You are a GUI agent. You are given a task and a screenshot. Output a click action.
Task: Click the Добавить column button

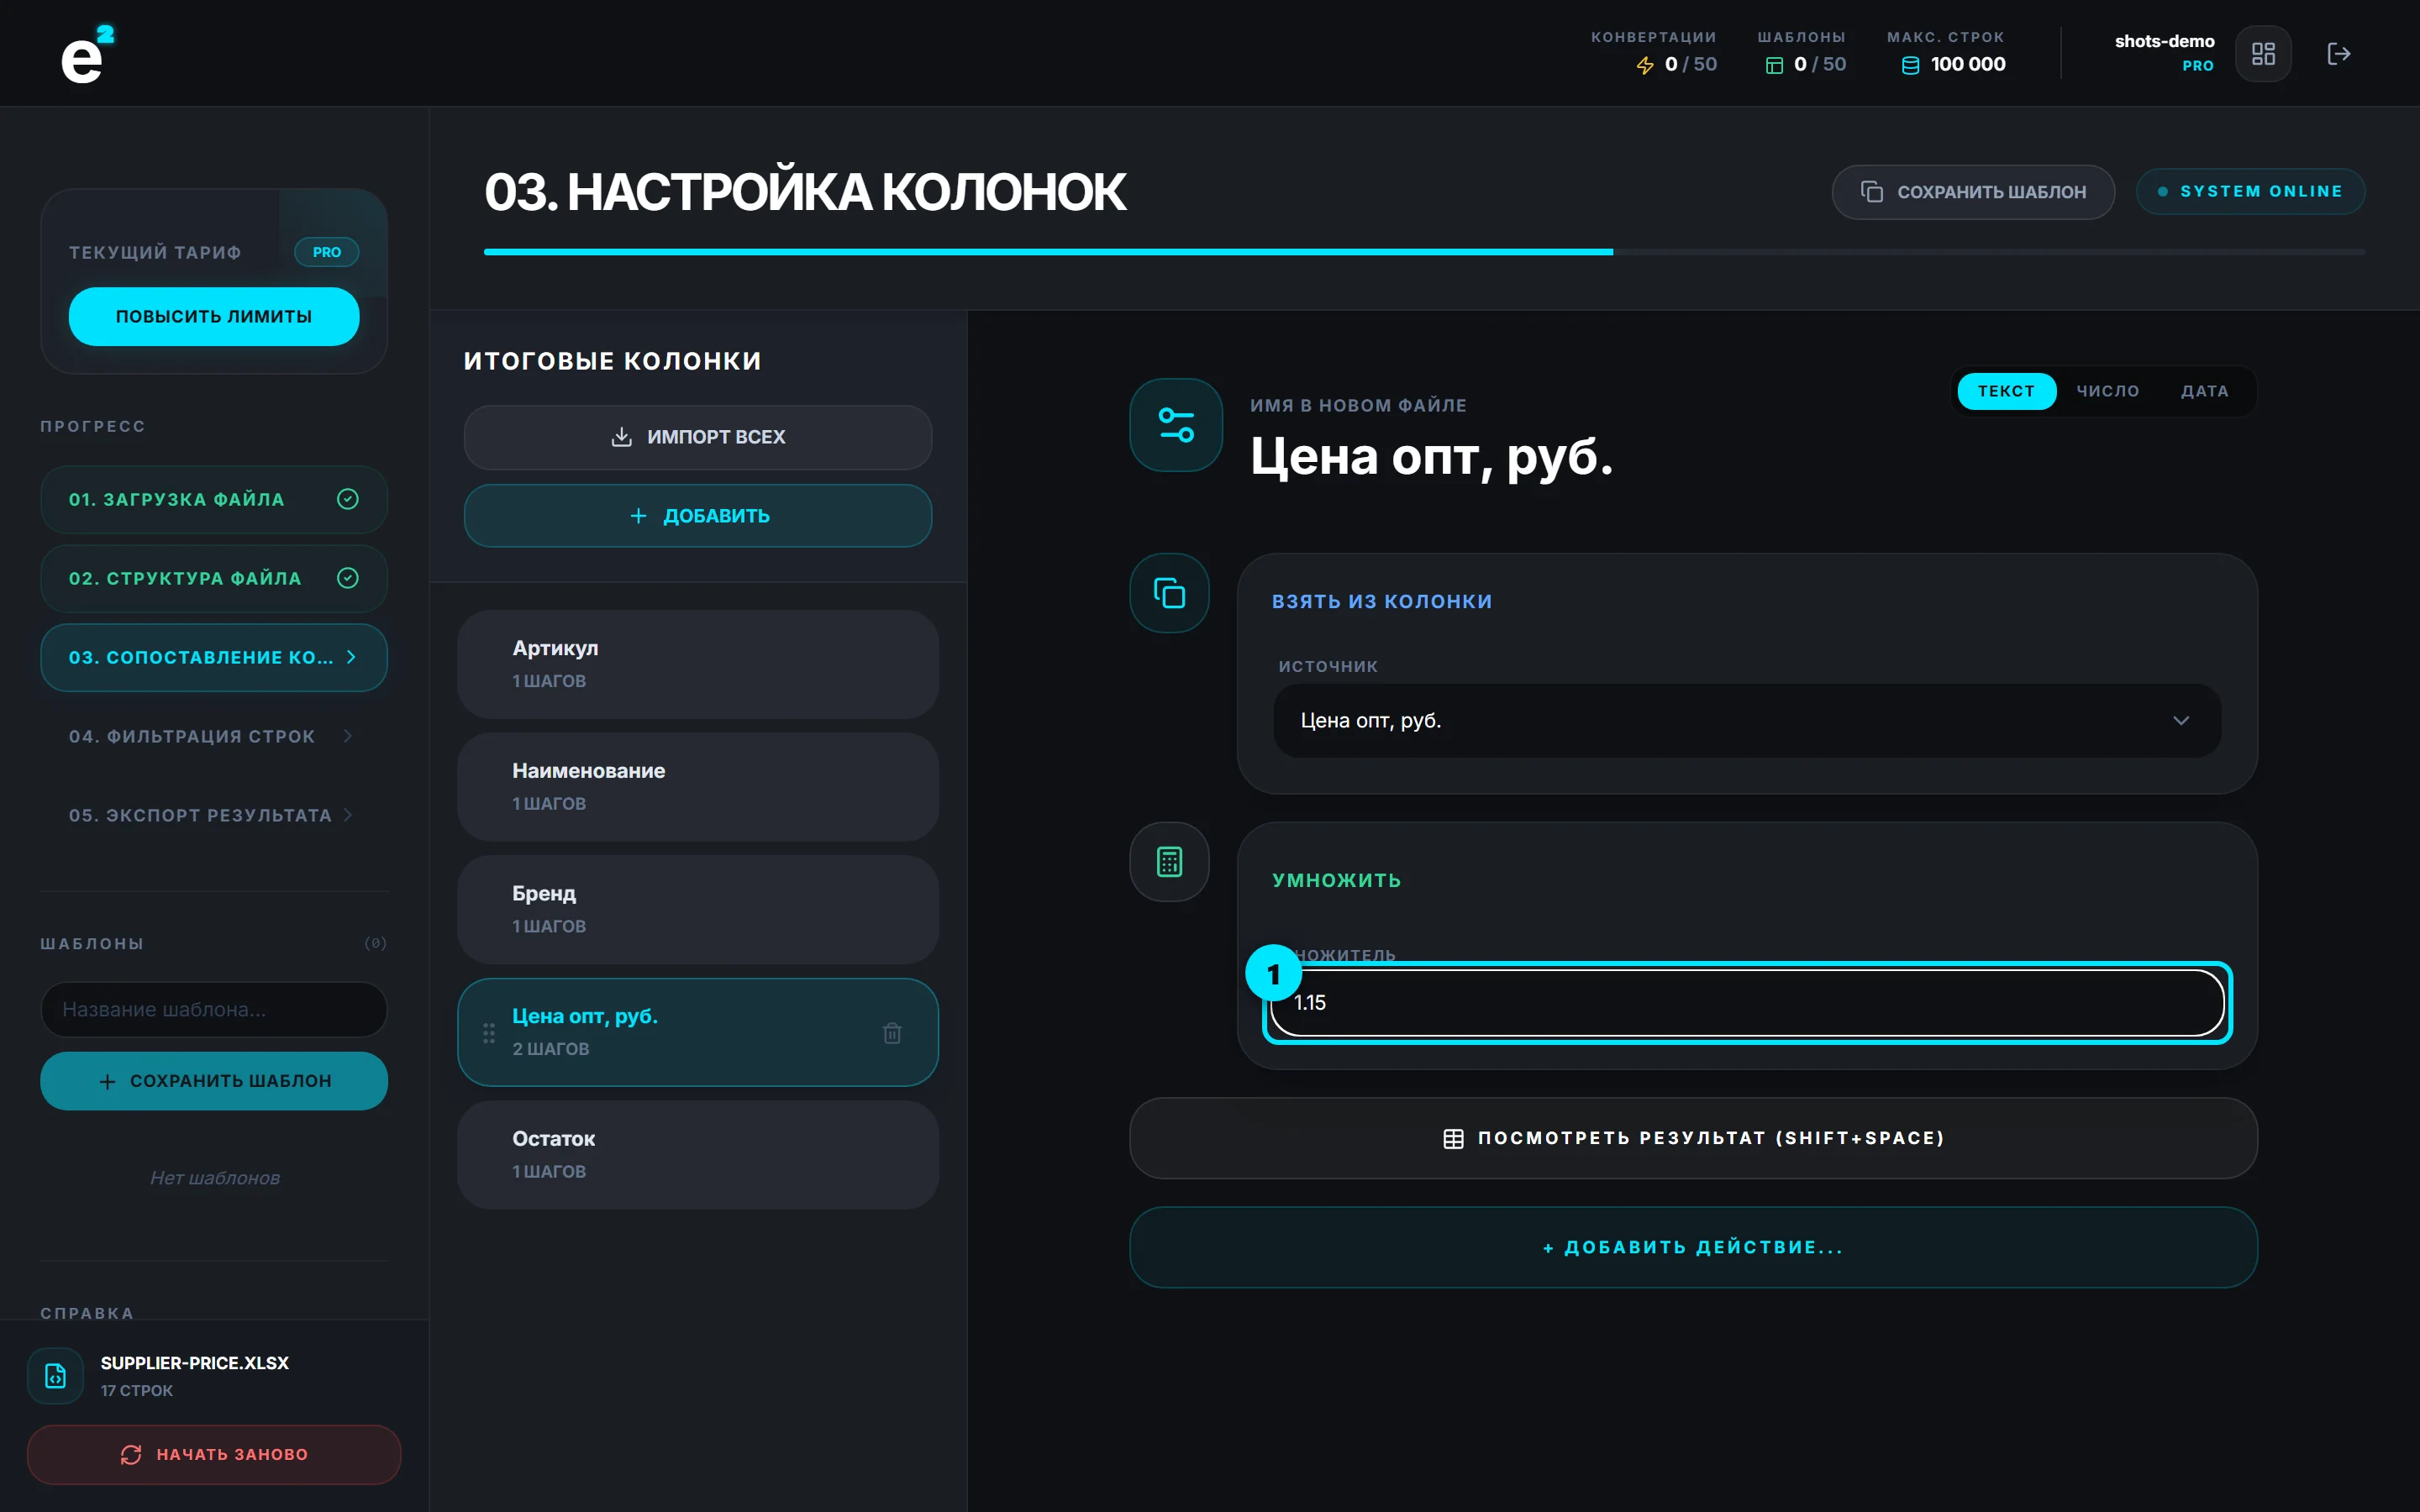coord(698,516)
